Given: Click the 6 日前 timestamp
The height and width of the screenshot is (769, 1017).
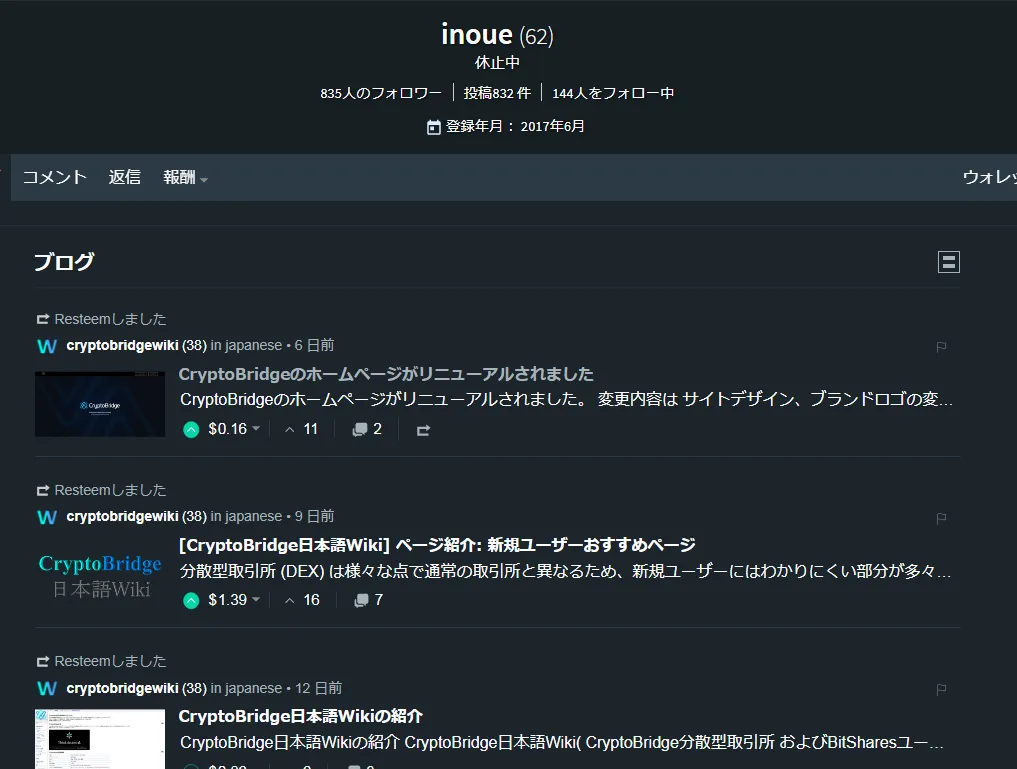Looking at the screenshot, I should pos(315,346).
